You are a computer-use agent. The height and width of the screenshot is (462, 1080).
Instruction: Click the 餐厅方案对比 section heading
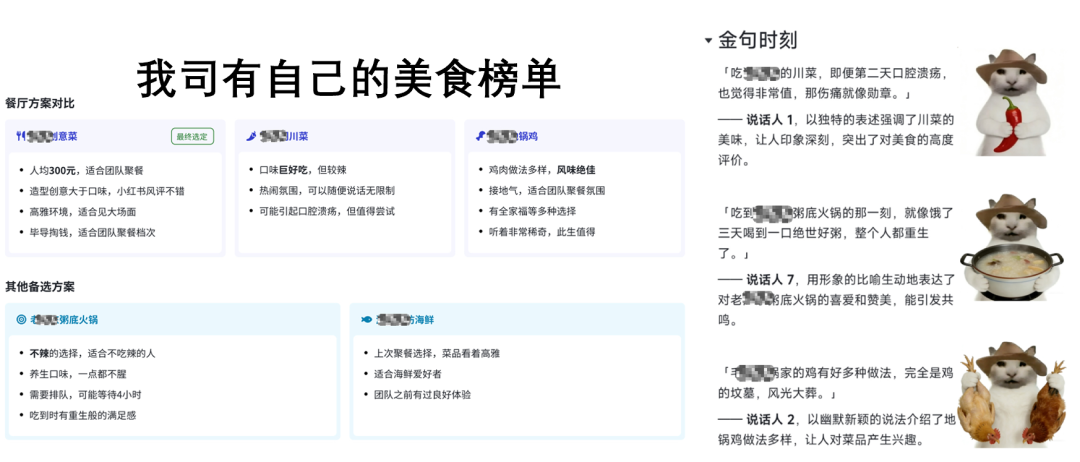click(40, 103)
